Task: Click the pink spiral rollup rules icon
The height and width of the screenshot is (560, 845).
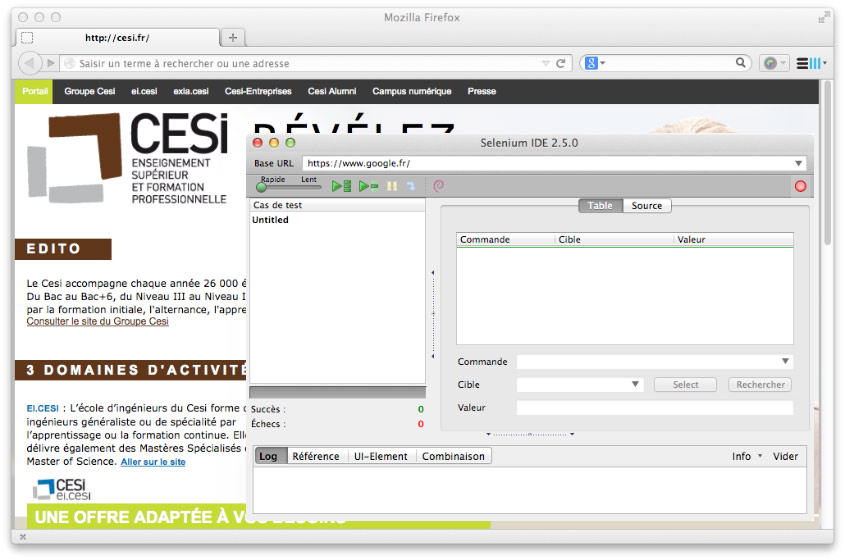Action: tap(439, 186)
